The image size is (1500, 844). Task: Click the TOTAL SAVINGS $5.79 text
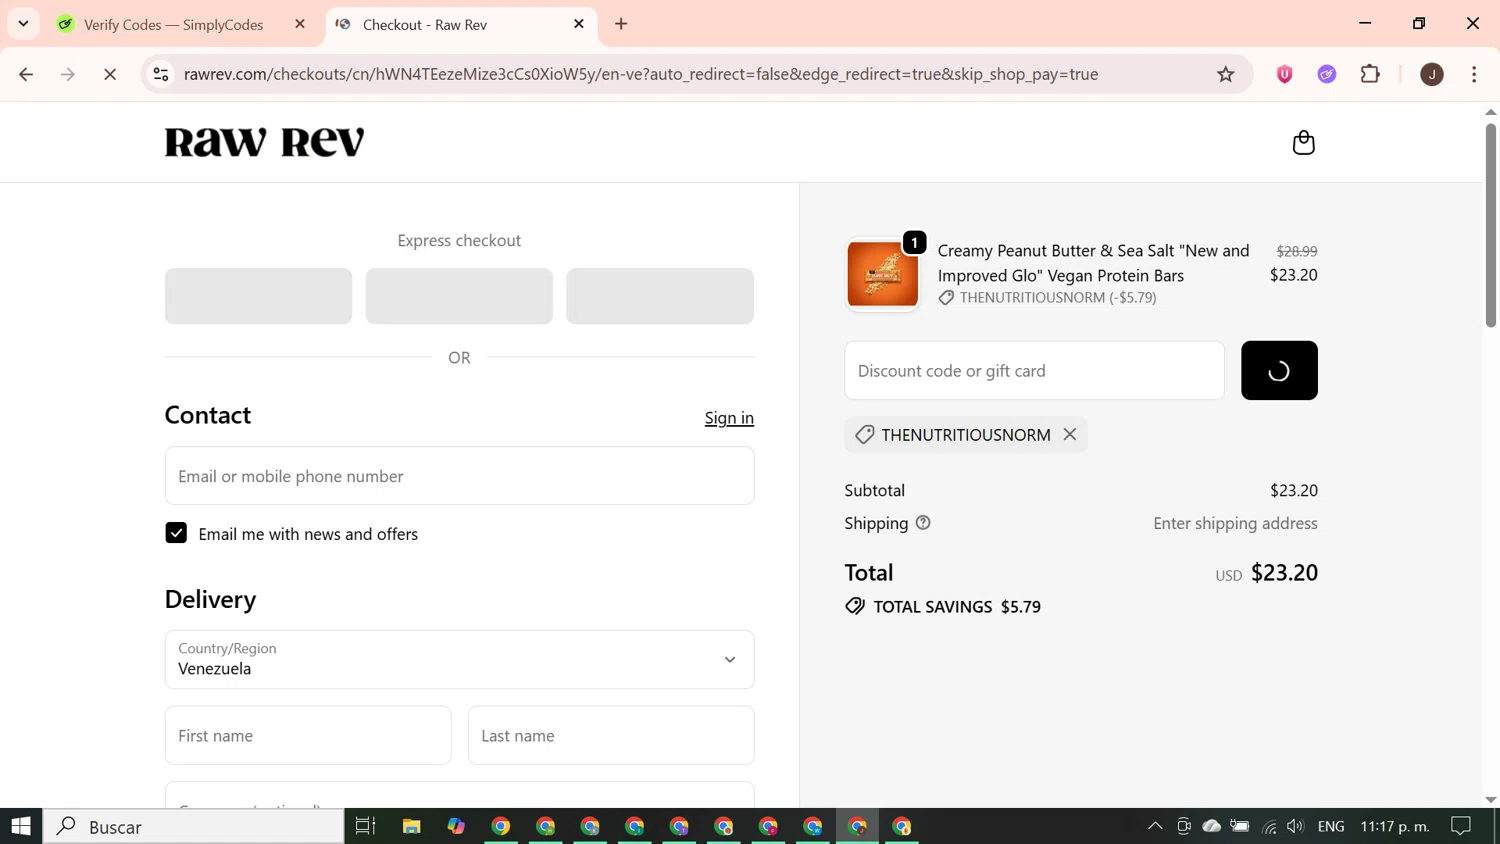957,607
